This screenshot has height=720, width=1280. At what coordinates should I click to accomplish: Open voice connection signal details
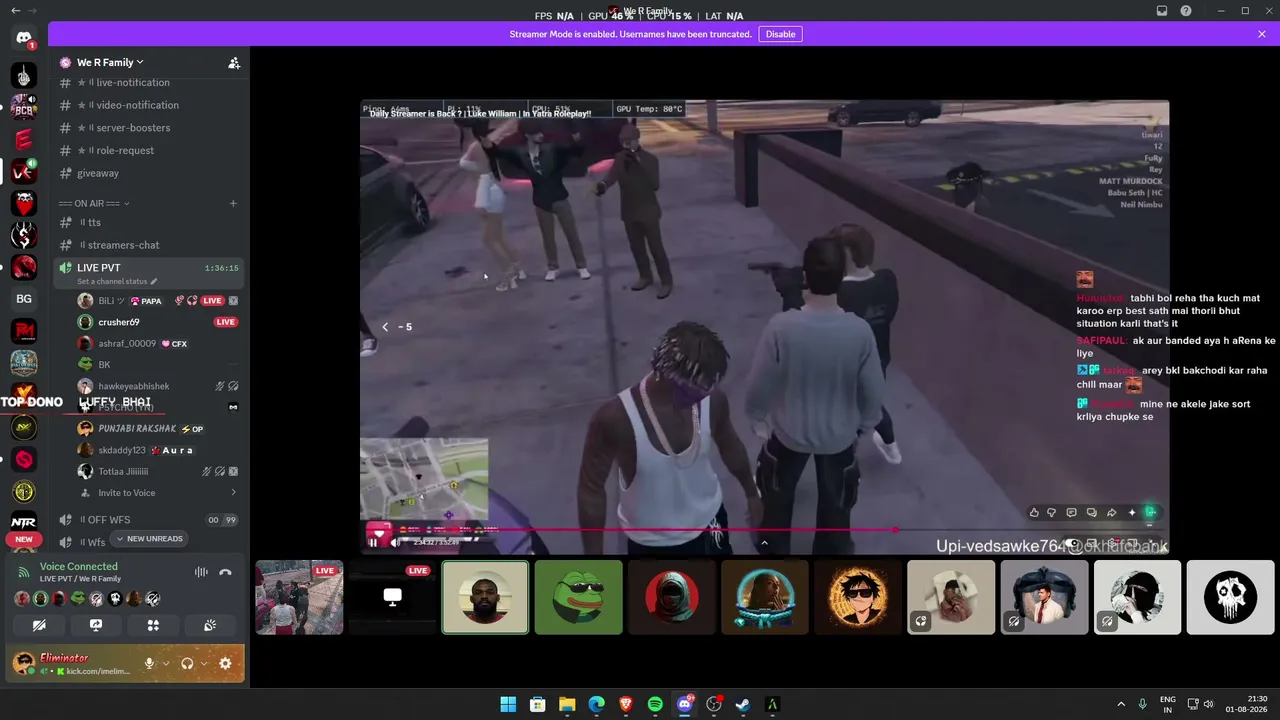tap(24, 572)
